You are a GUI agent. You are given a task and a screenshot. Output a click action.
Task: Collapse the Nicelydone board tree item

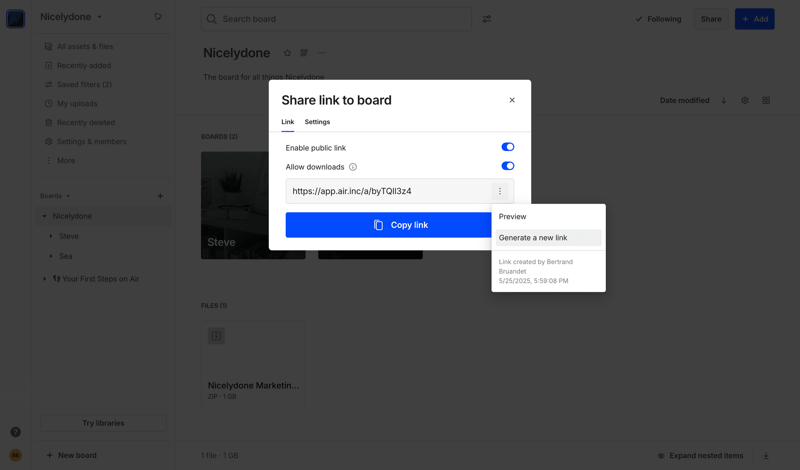tap(44, 216)
